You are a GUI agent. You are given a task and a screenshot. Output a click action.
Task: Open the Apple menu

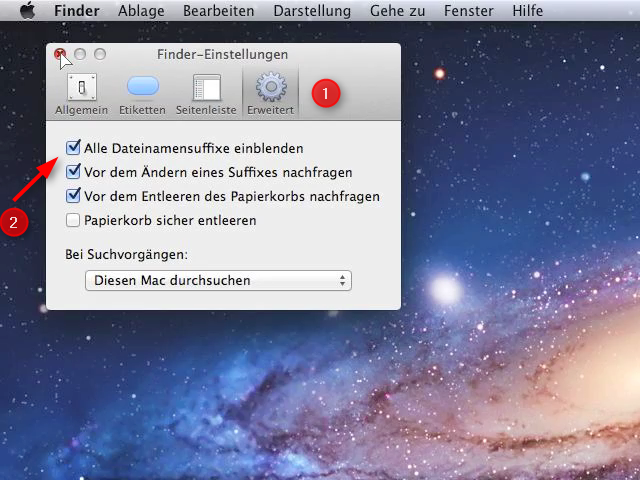click(x=28, y=10)
